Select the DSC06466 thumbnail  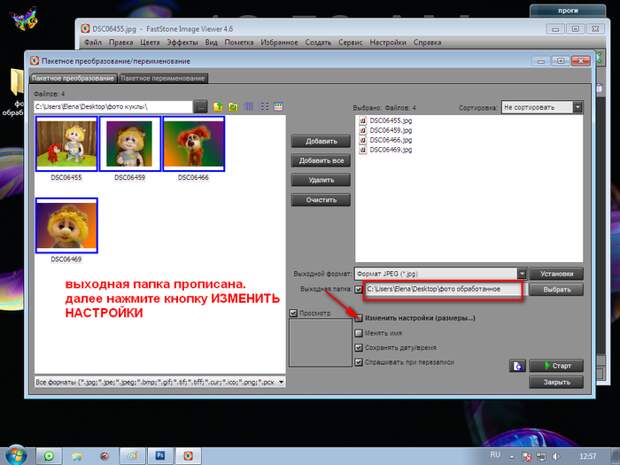point(194,144)
